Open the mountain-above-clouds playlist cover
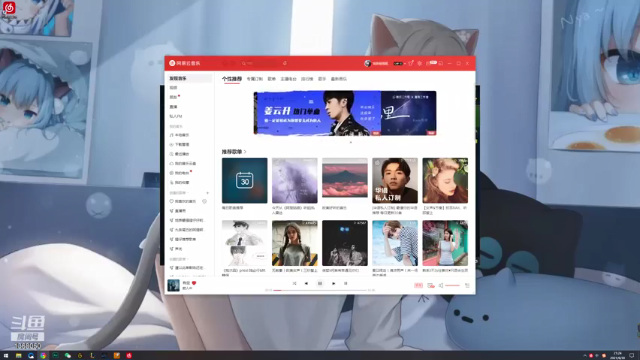Viewport: 640px width, 360px height. tap(344, 180)
